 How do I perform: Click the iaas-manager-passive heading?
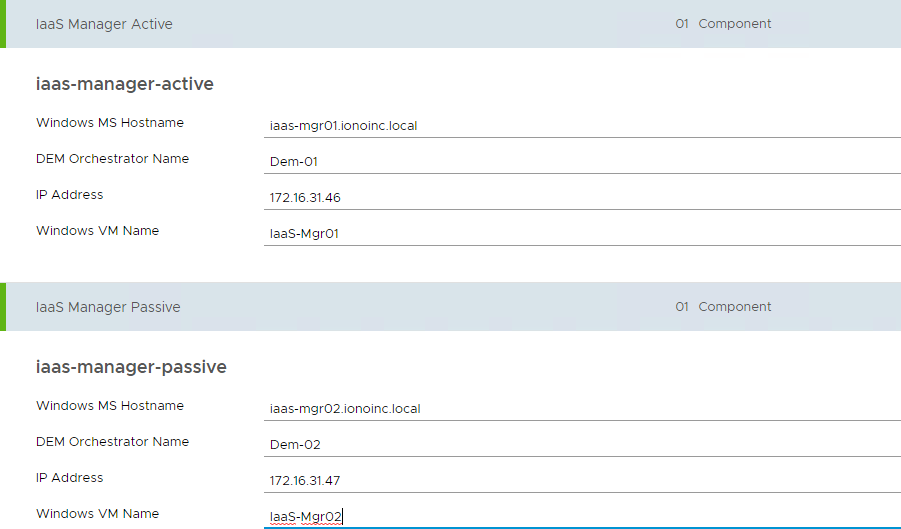131,367
